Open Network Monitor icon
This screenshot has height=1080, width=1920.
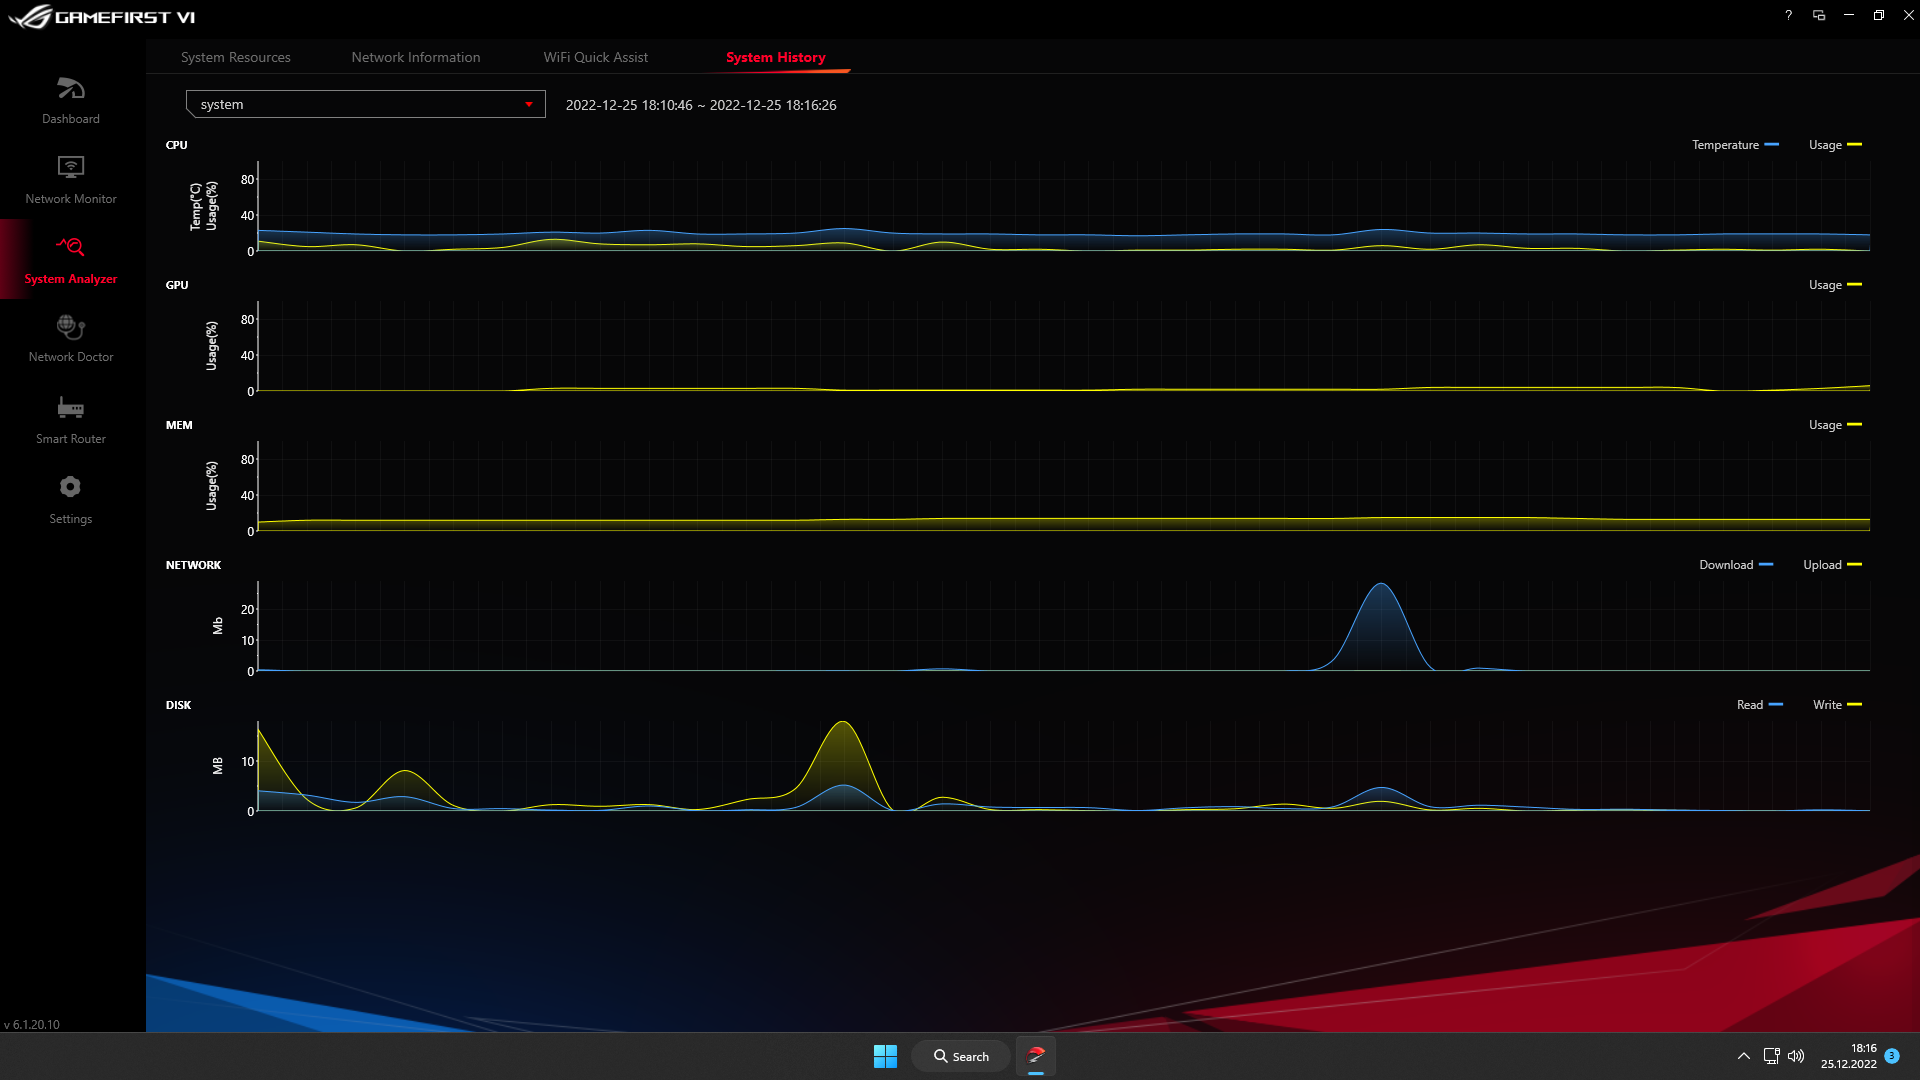point(70,167)
